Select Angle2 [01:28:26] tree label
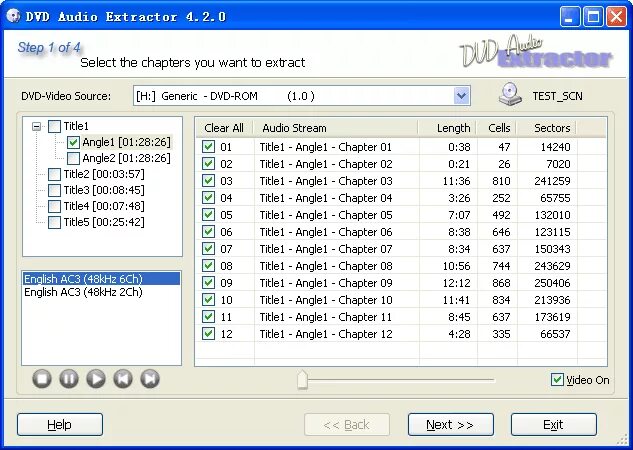This screenshot has width=633, height=450. tap(126, 158)
